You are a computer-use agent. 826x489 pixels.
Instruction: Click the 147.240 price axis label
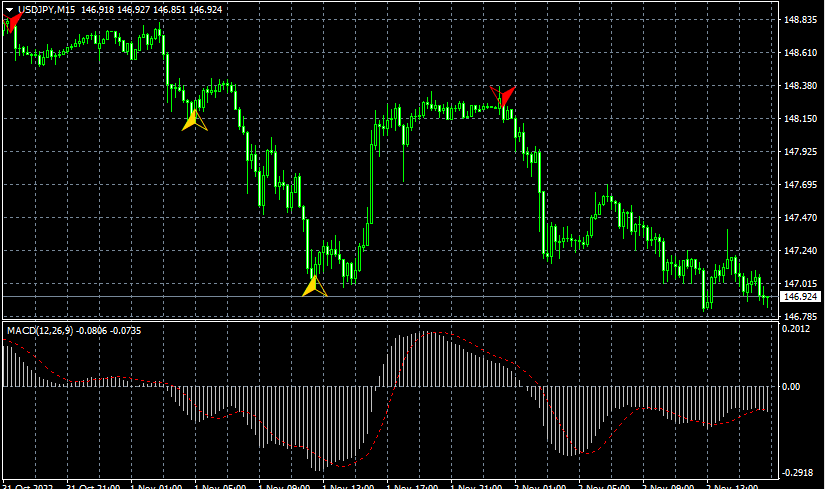(799, 251)
